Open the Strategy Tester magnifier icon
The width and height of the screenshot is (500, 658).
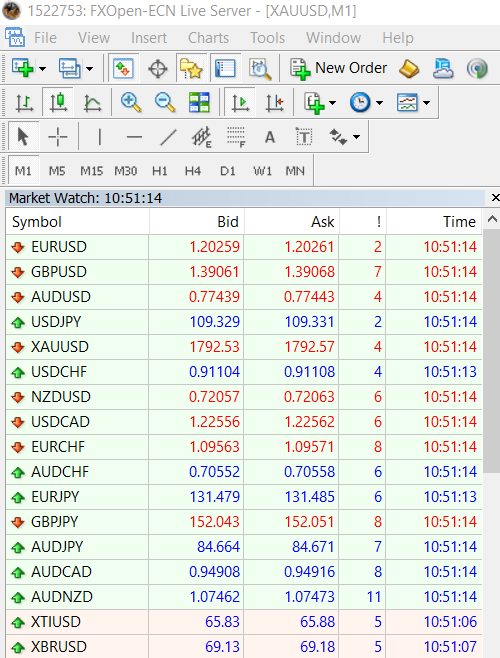pyautogui.click(x=260, y=68)
